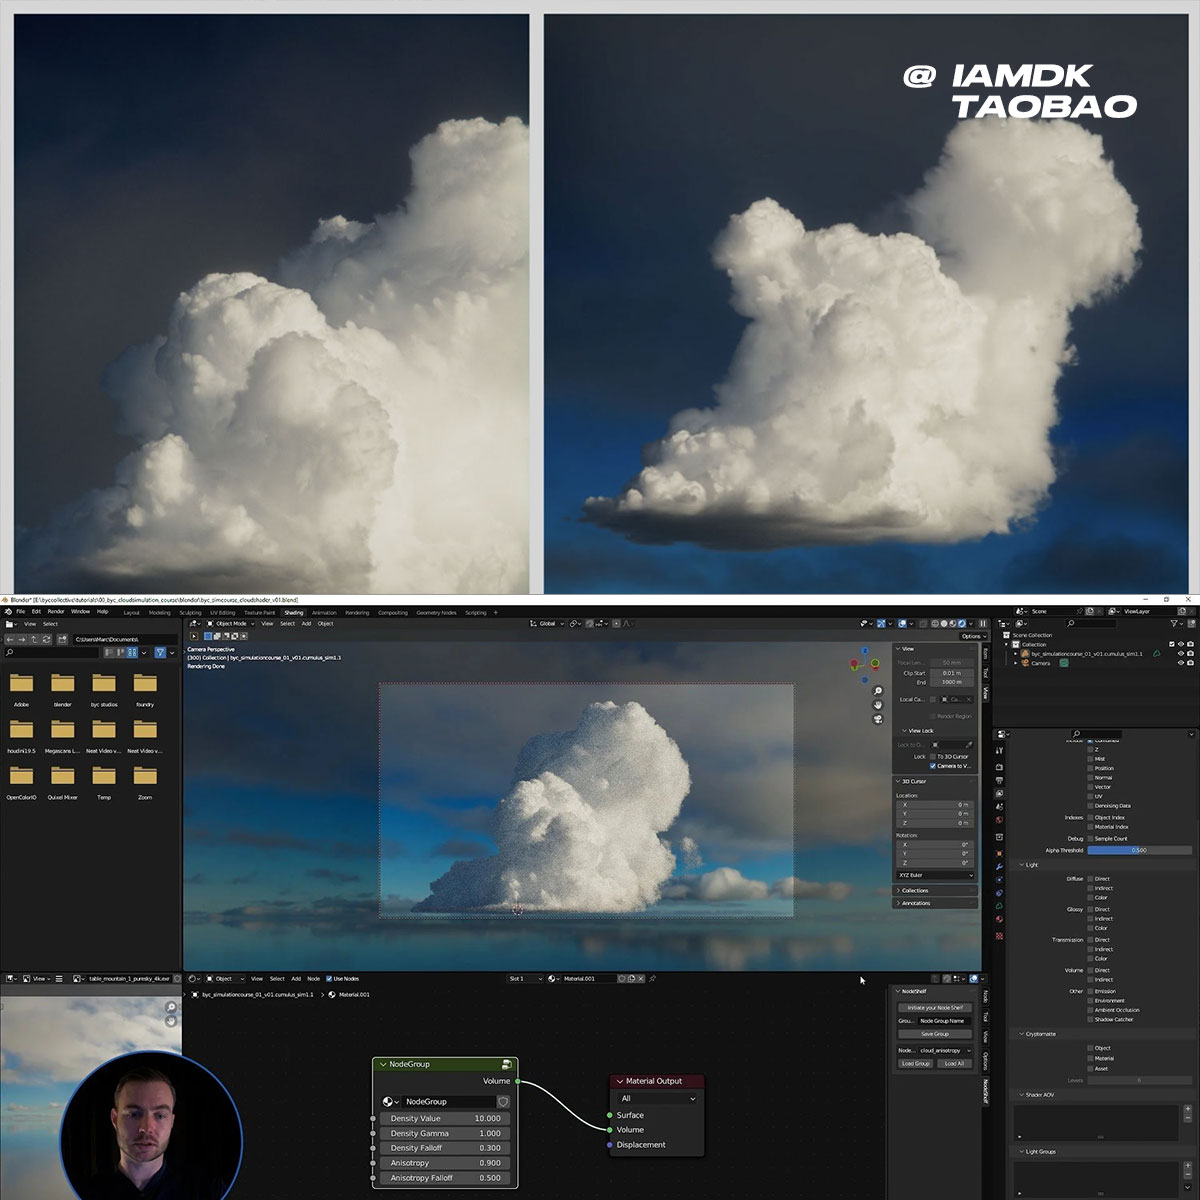Hide the Camera with its eye toggle
Image resolution: width=1200 pixels, height=1200 pixels.
1181,663
